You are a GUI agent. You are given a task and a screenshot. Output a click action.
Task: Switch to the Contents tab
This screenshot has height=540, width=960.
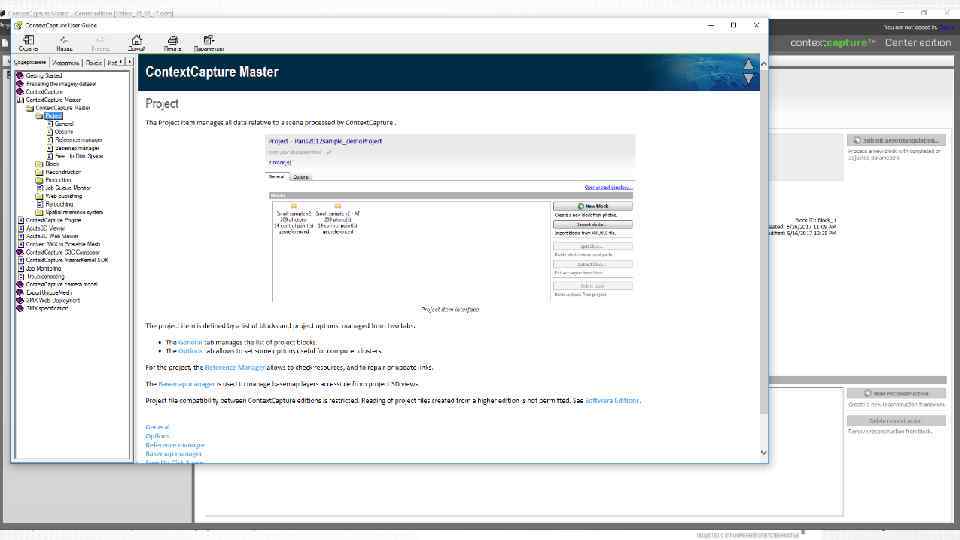(30, 62)
